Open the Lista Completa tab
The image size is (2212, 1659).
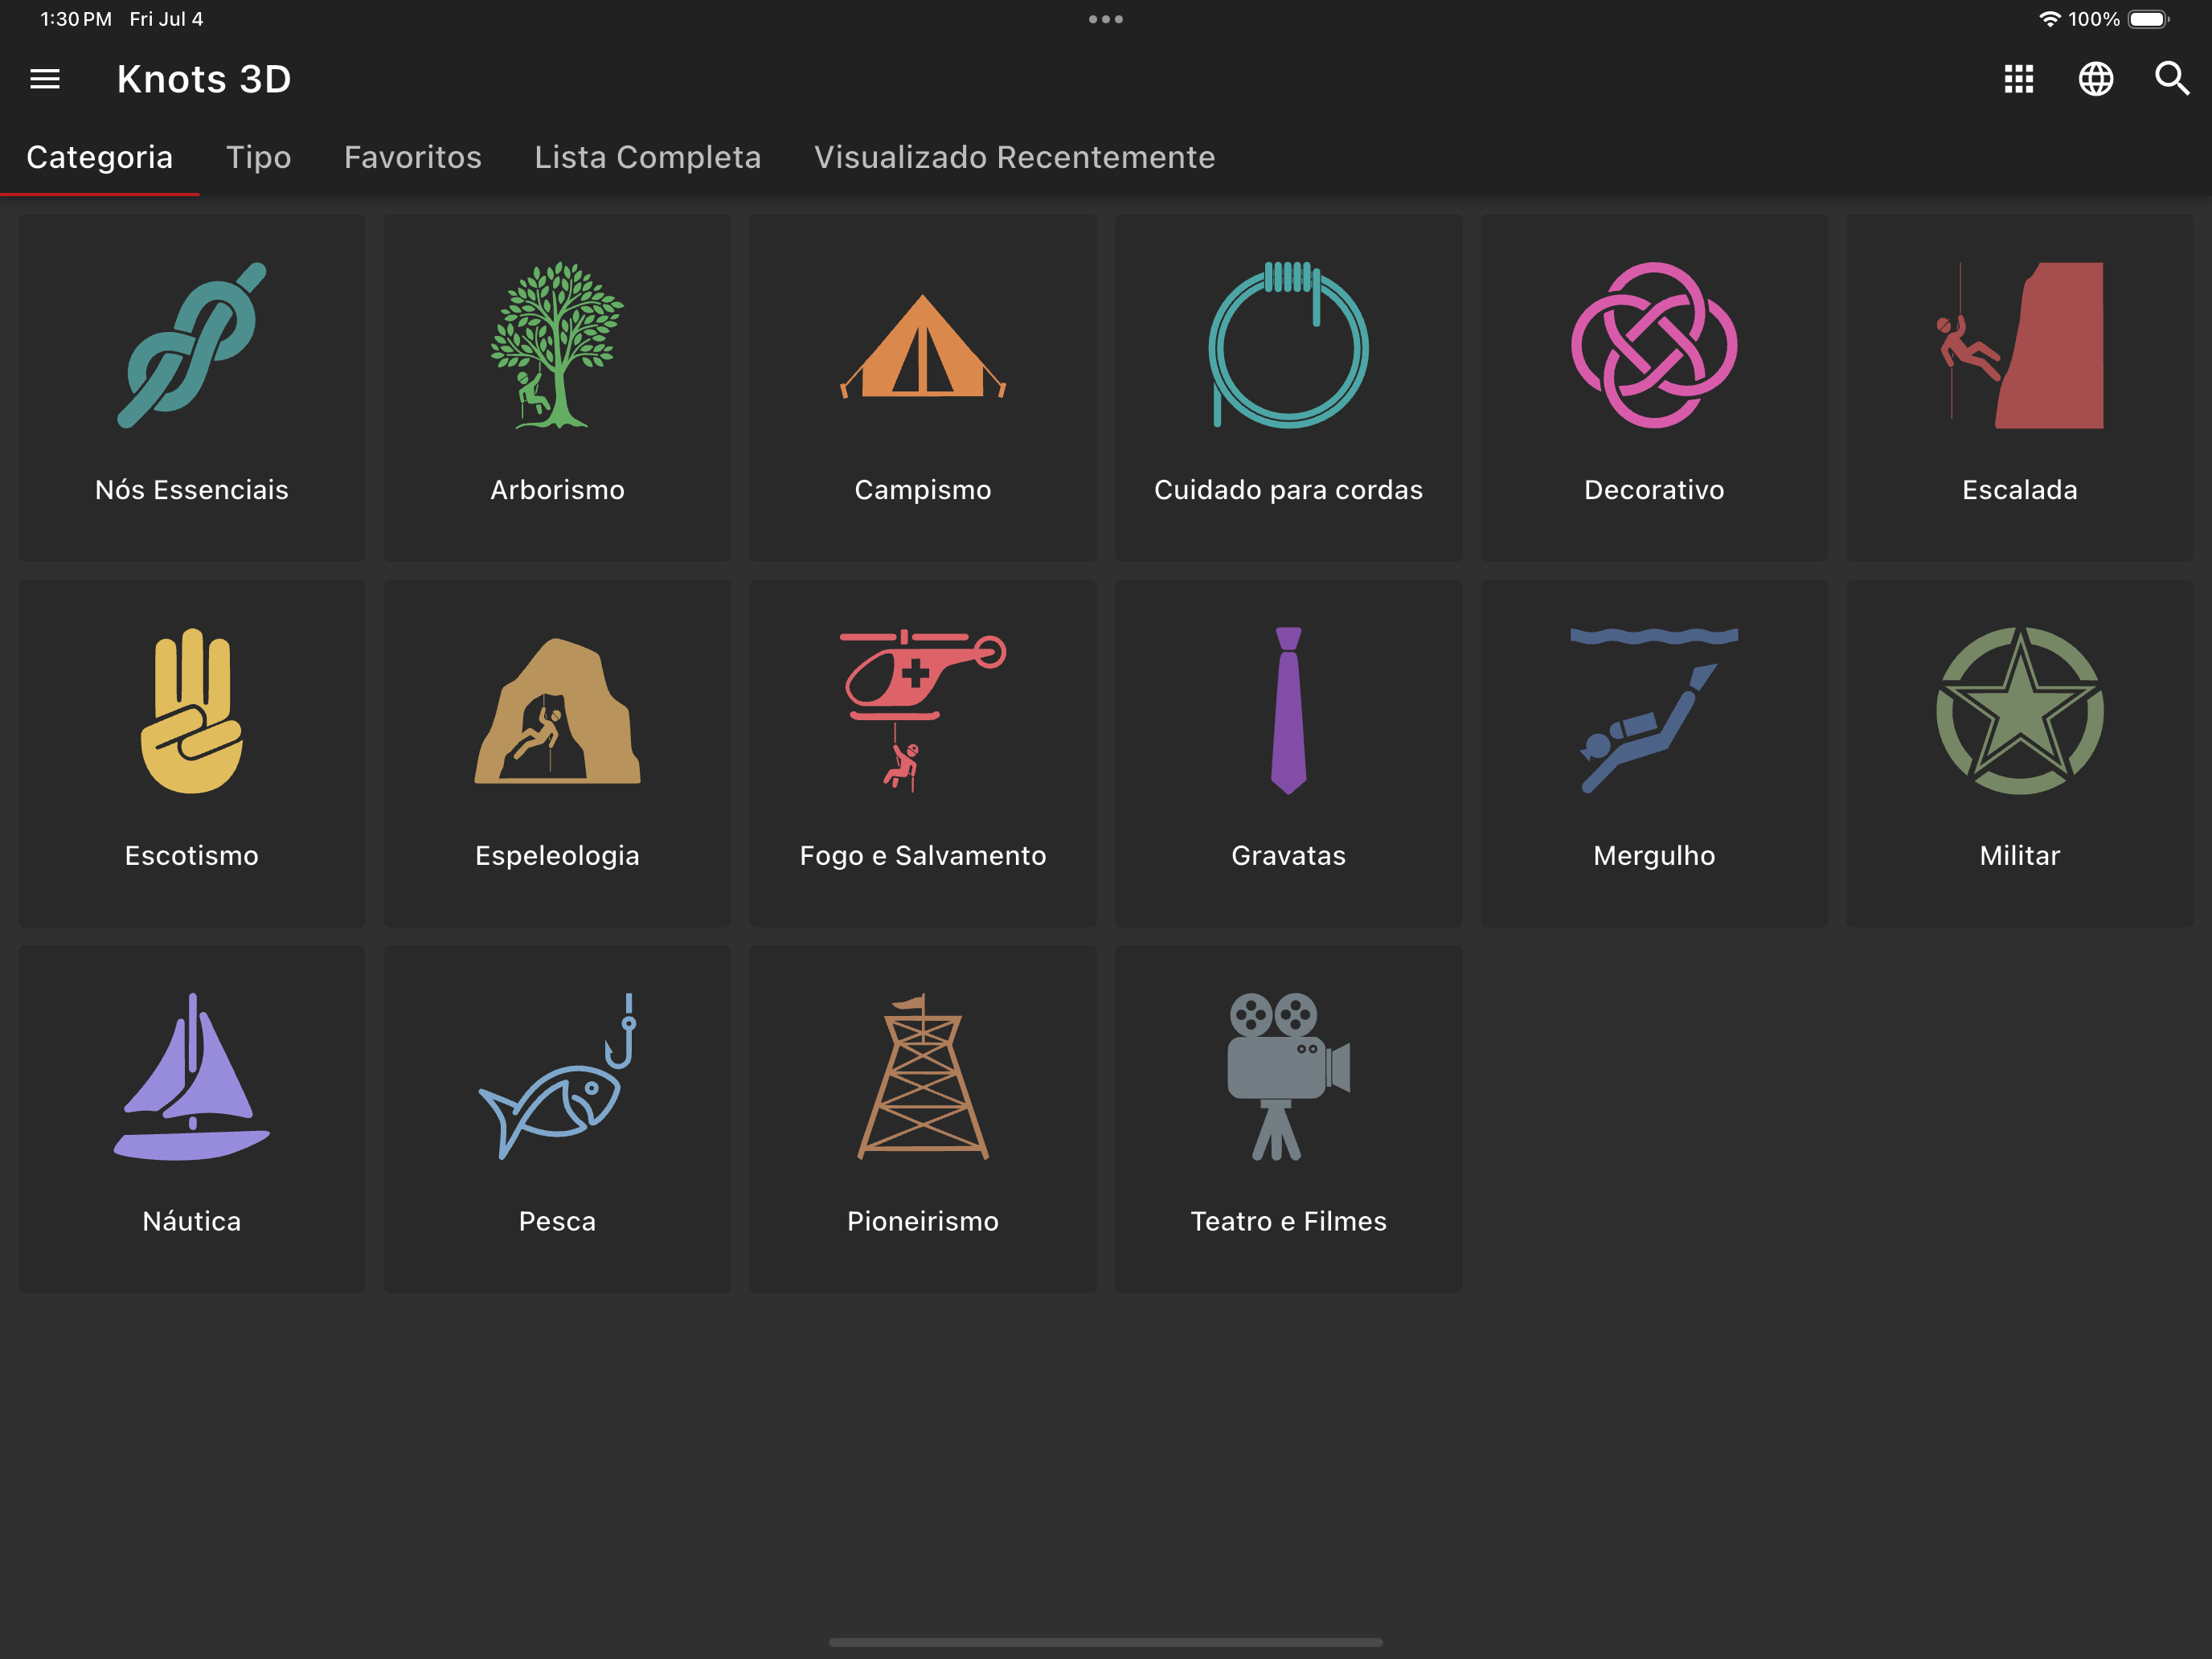coord(647,157)
